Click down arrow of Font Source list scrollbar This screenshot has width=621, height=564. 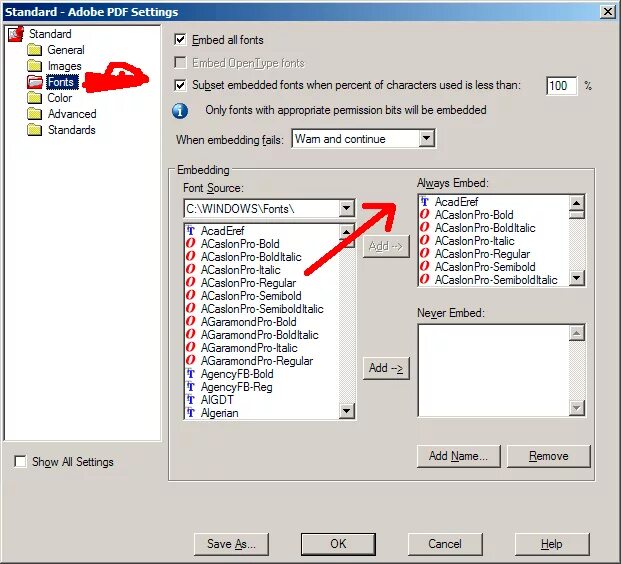(x=347, y=411)
